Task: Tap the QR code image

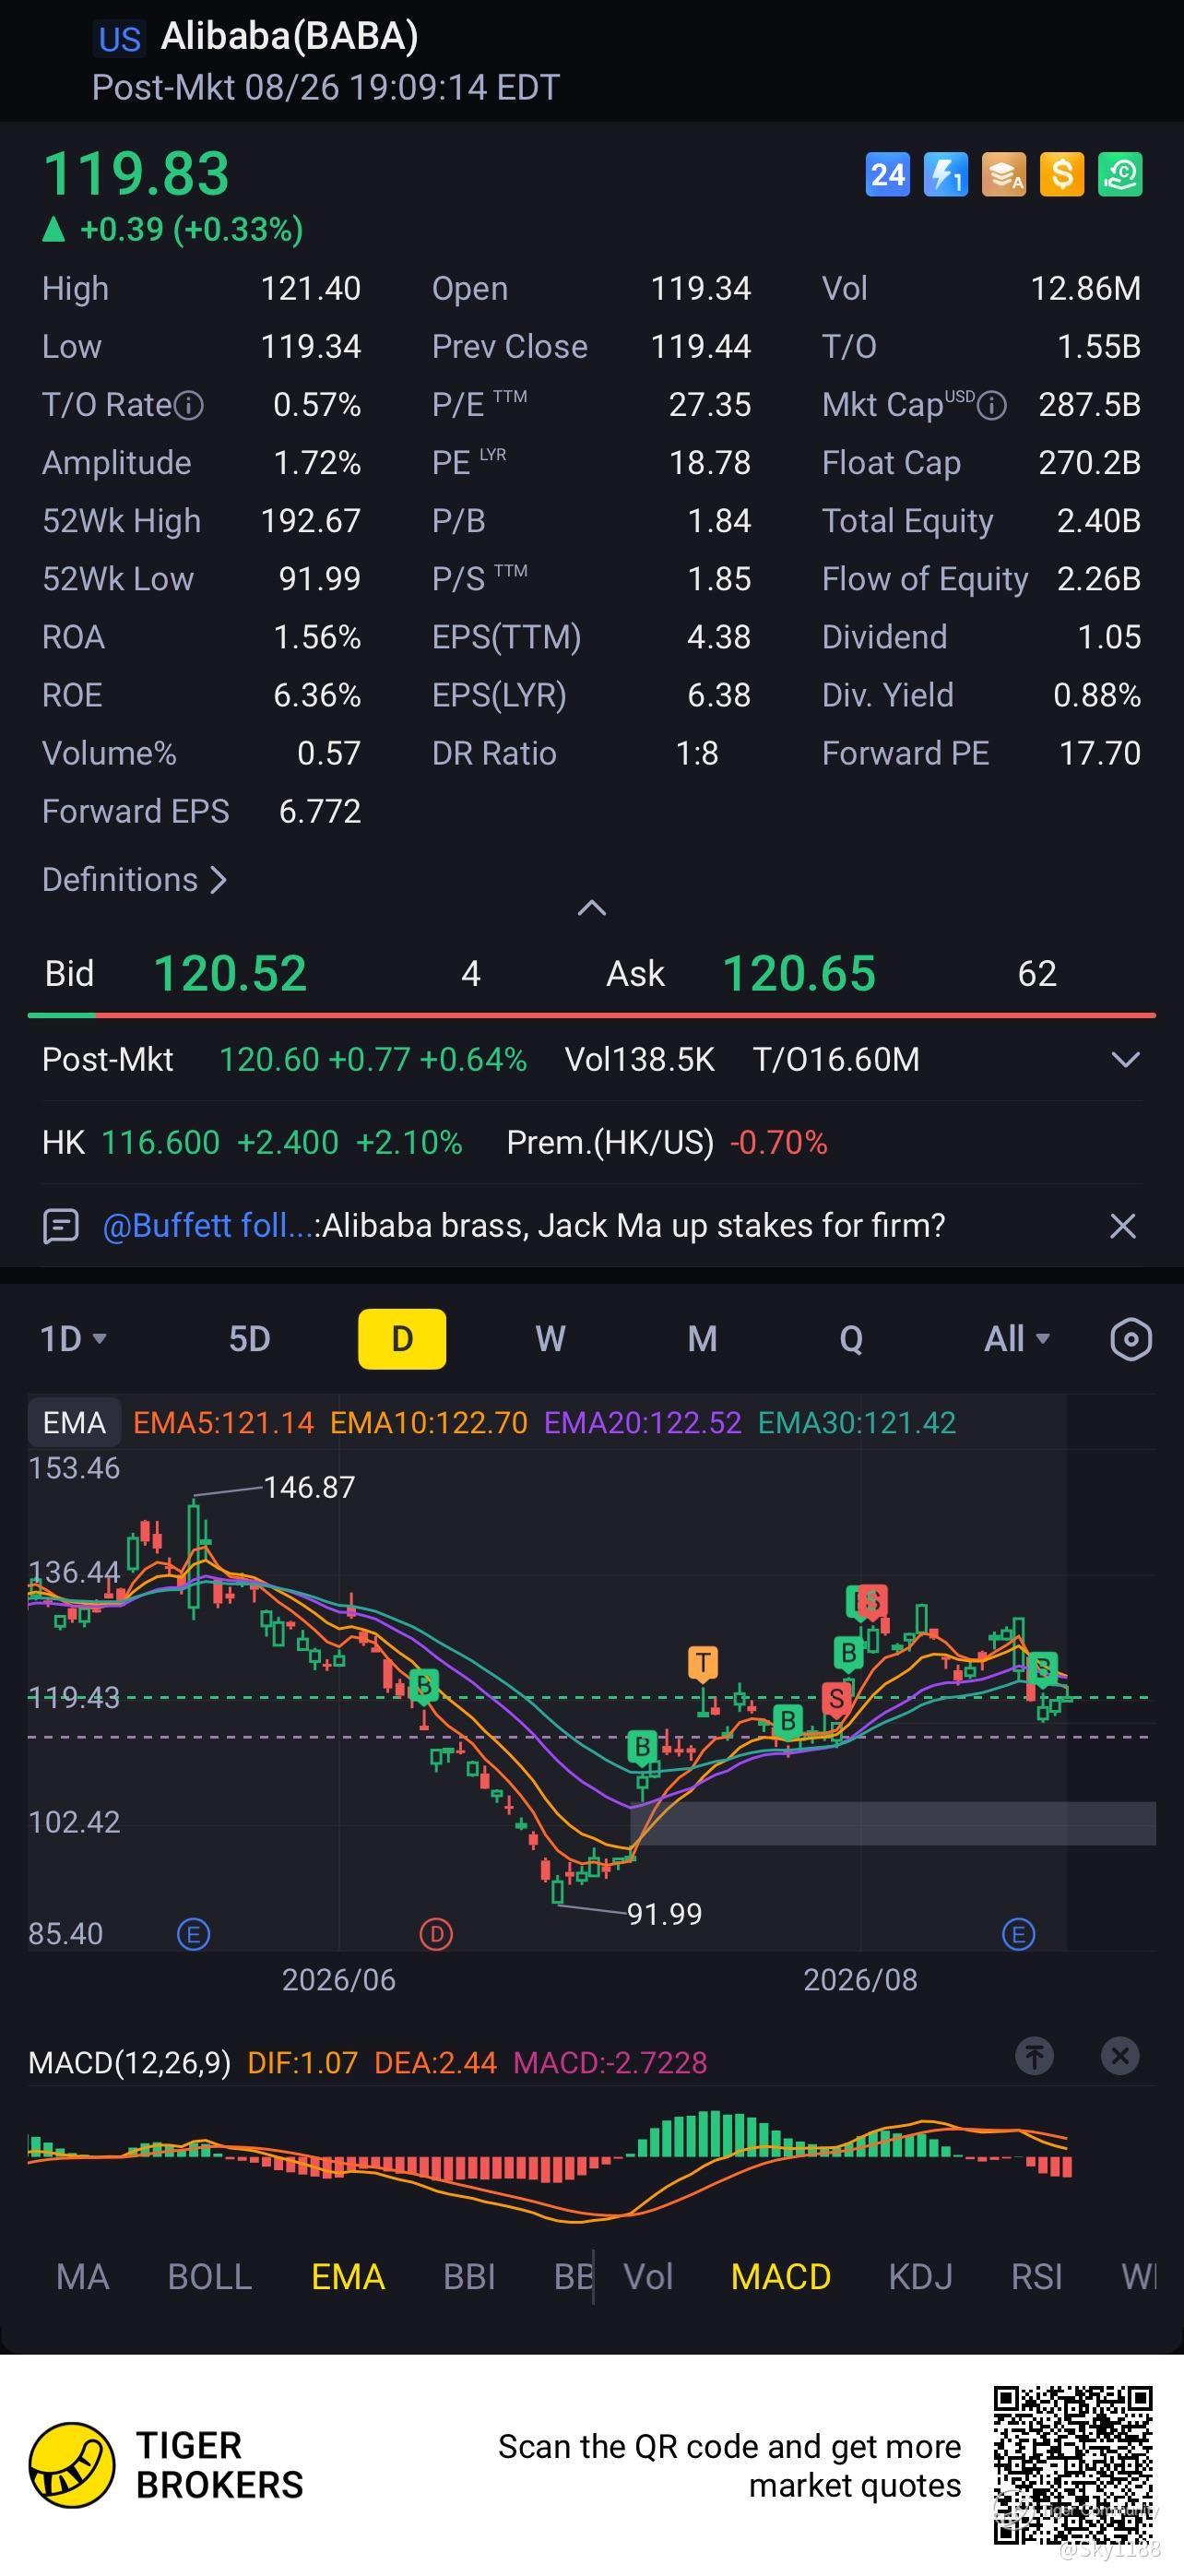Action: point(1073,2464)
